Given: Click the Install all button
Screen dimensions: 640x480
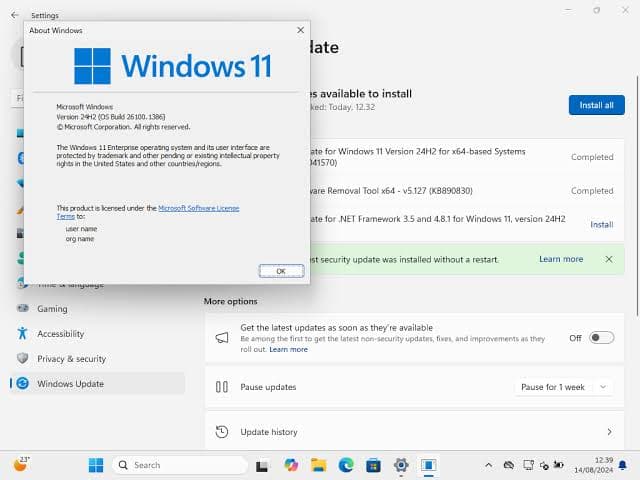Looking at the screenshot, I should coord(596,105).
